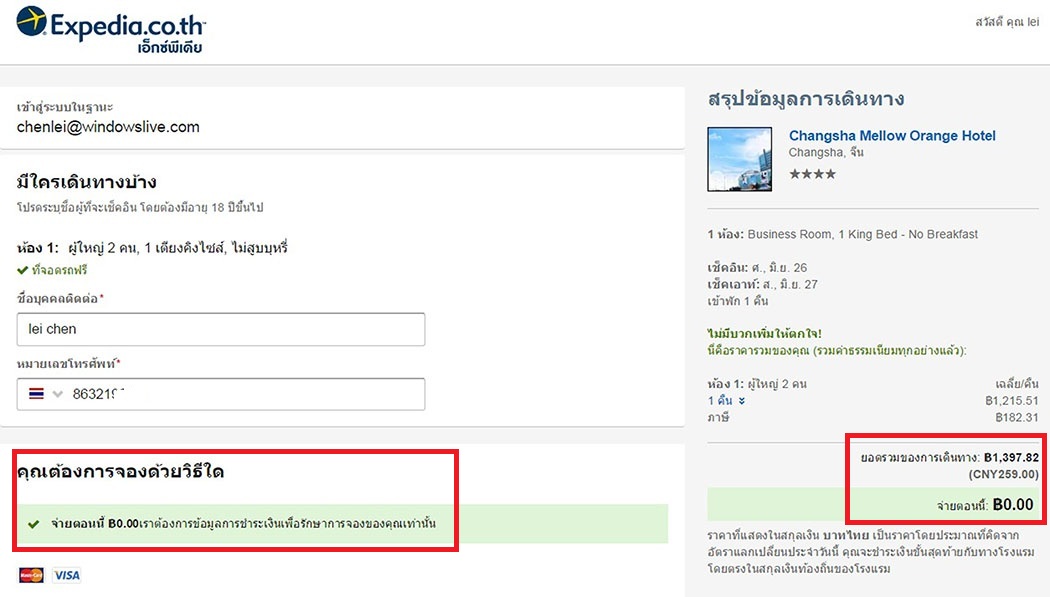Image resolution: width=1050 pixels, height=597 pixels.
Task: Click the 'สวัสดี คุณ lei' account greeting
Action: [1007, 22]
